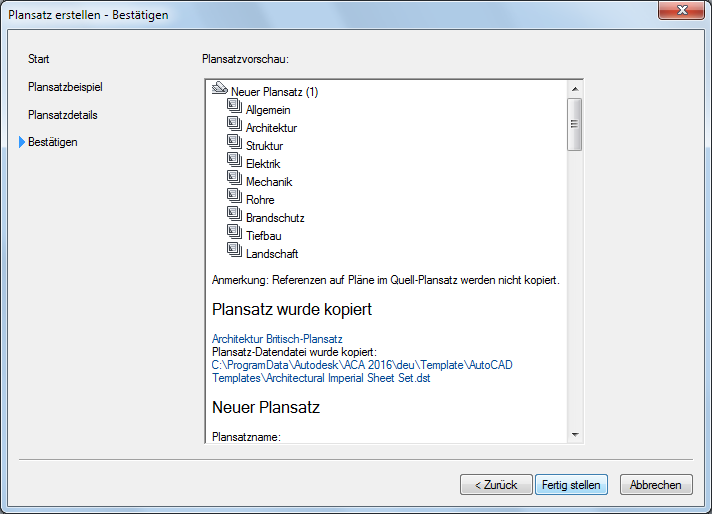The height and width of the screenshot is (514, 712).
Task: Click the Allgemein subset icon
Action: coord(235,109)
